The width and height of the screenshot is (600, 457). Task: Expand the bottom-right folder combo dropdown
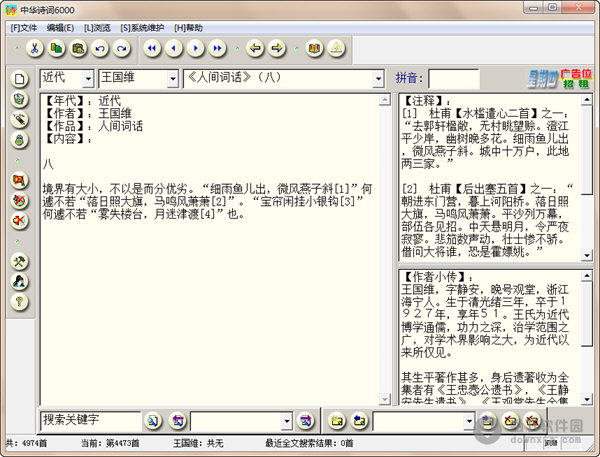tap(469, 421)
